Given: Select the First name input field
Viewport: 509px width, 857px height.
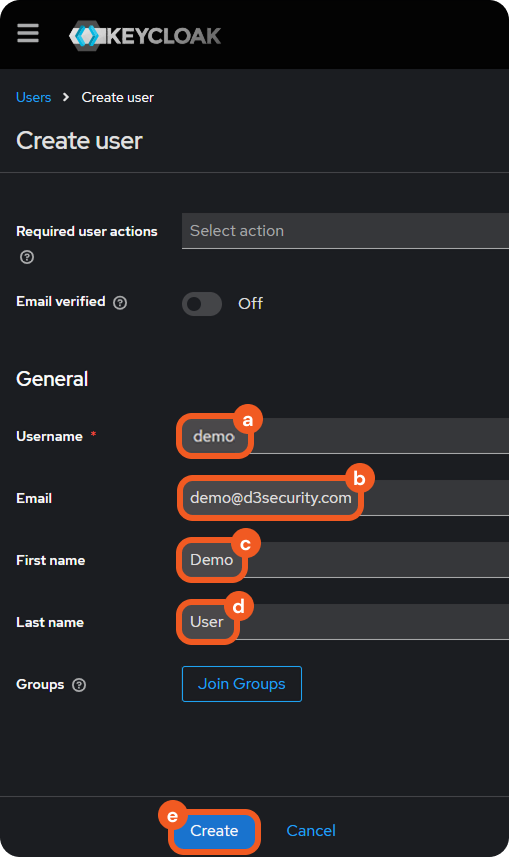Looking at the screenshot, I should pyautogui.click(x=346, y=560).
